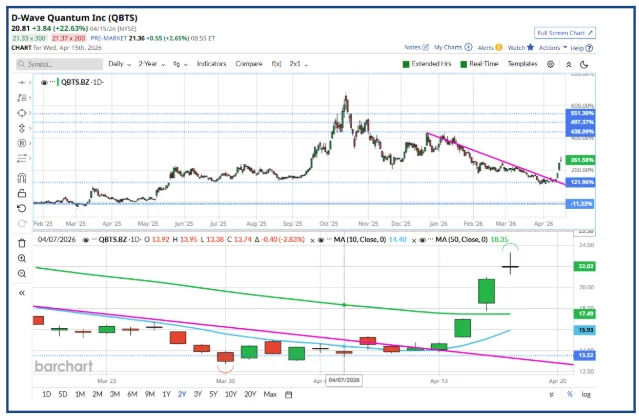Open upper chart QBTS.BZ more options dots
639x416 pixels.
(52, 82)
